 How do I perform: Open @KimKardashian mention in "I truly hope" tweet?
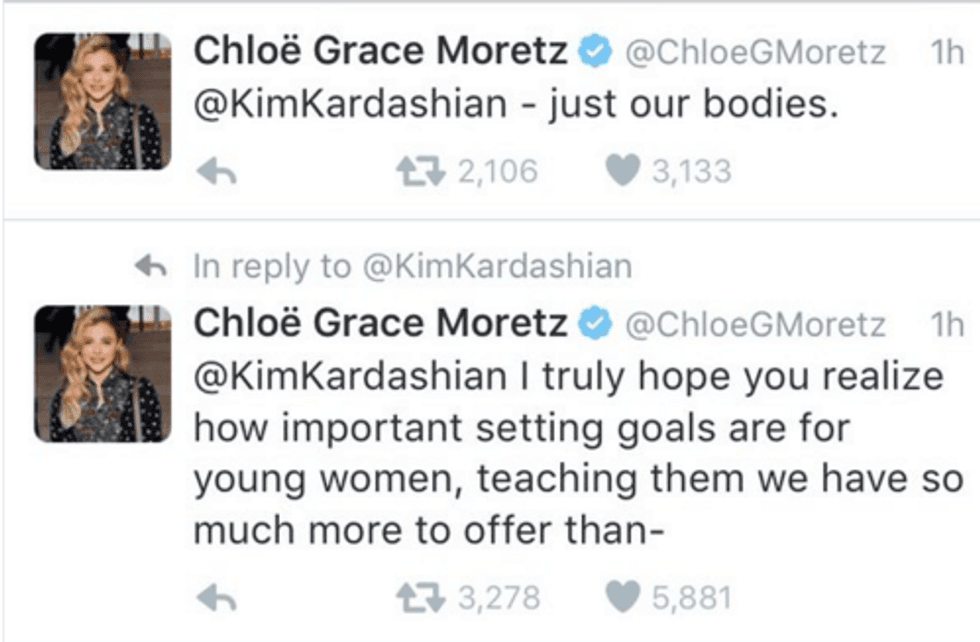(x=350, y=376)
